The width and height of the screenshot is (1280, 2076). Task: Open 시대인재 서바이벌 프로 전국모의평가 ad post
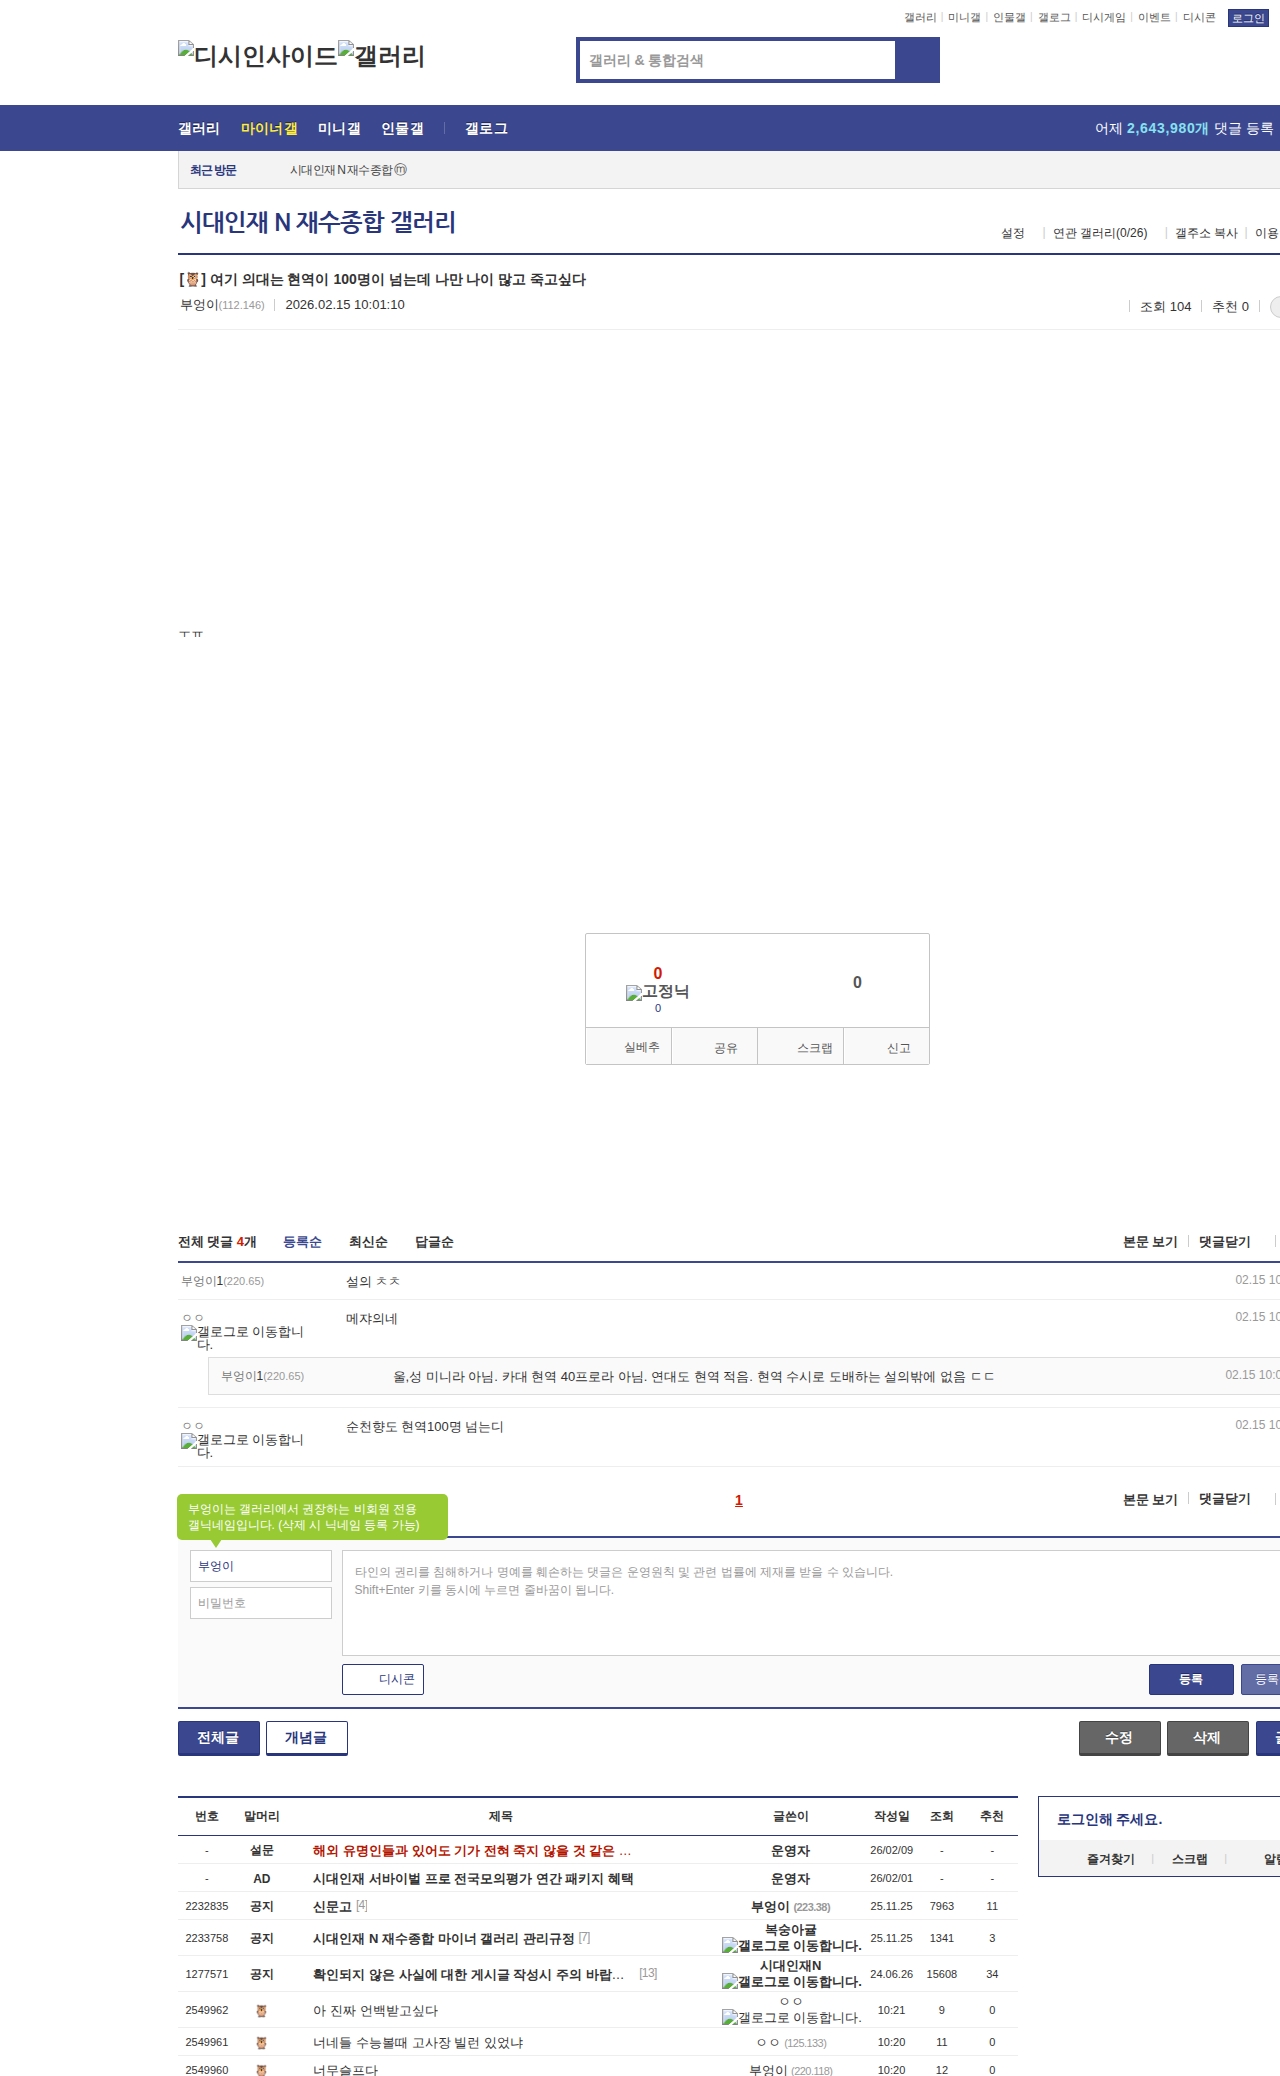(x=473, y=1879)
